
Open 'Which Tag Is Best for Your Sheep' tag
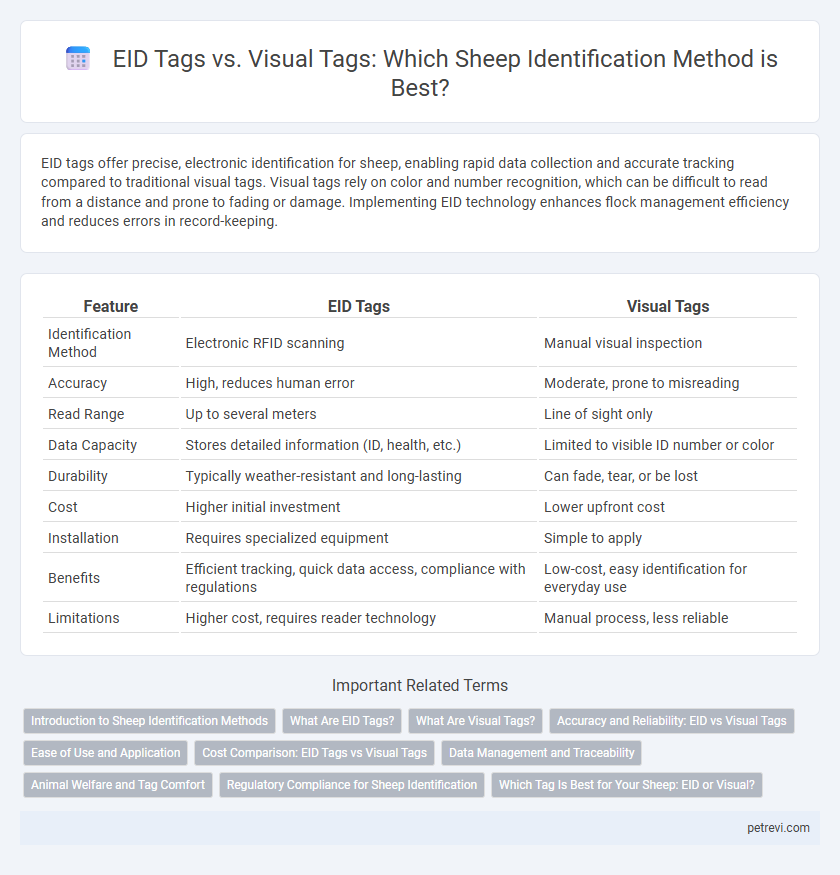point(627,785)
